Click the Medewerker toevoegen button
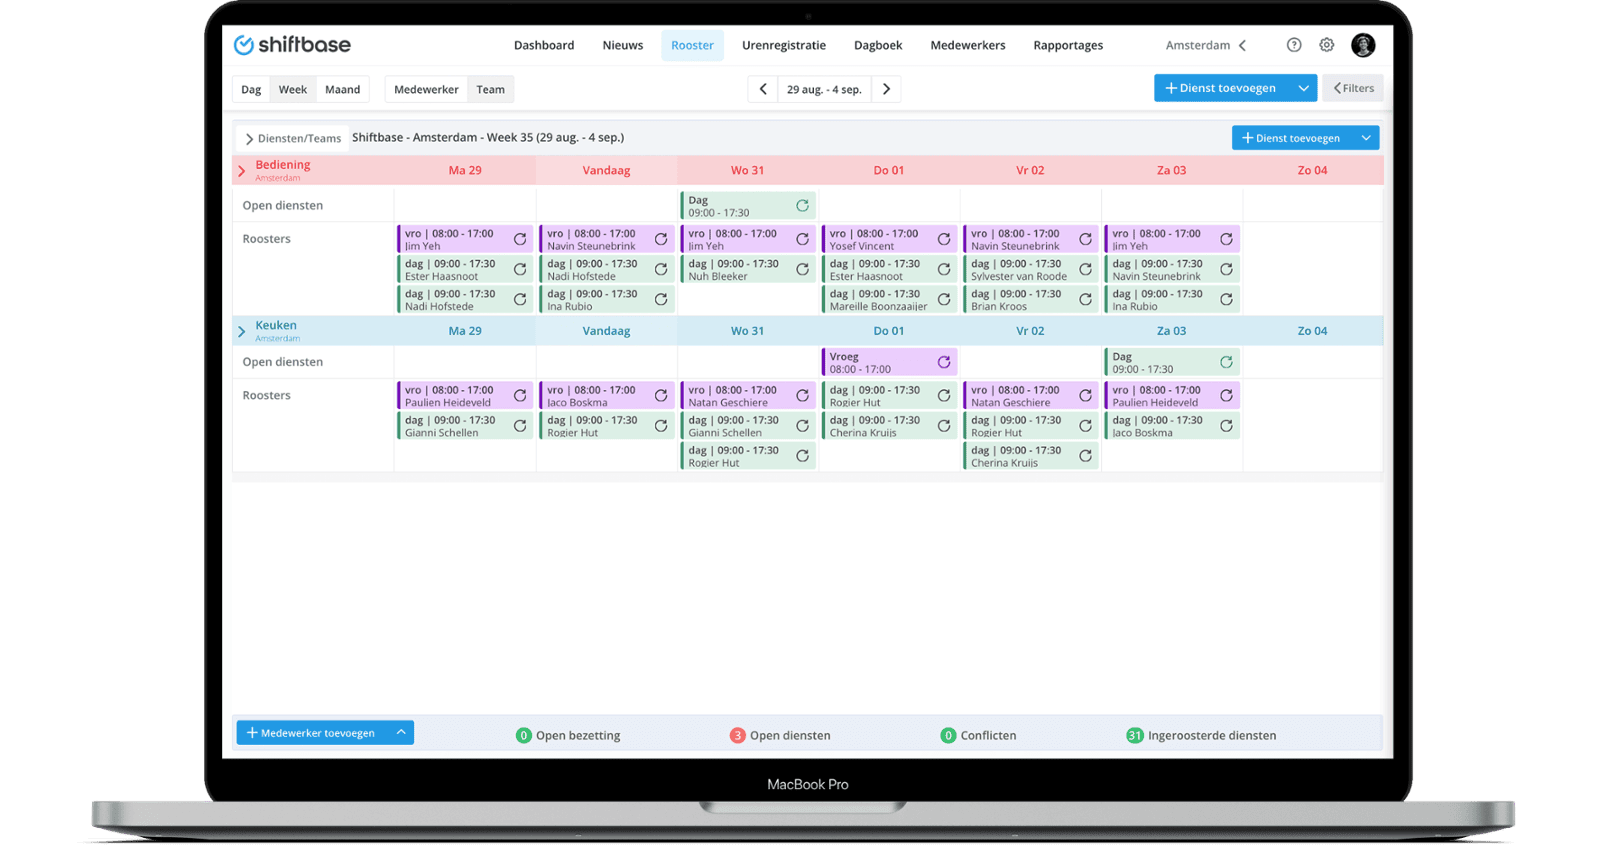Viewport: 1600px width, 865px height. [x=312, y=733]
